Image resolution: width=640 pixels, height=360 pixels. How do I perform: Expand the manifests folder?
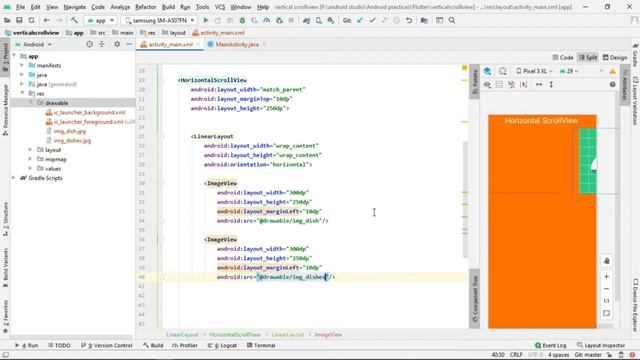22,65
